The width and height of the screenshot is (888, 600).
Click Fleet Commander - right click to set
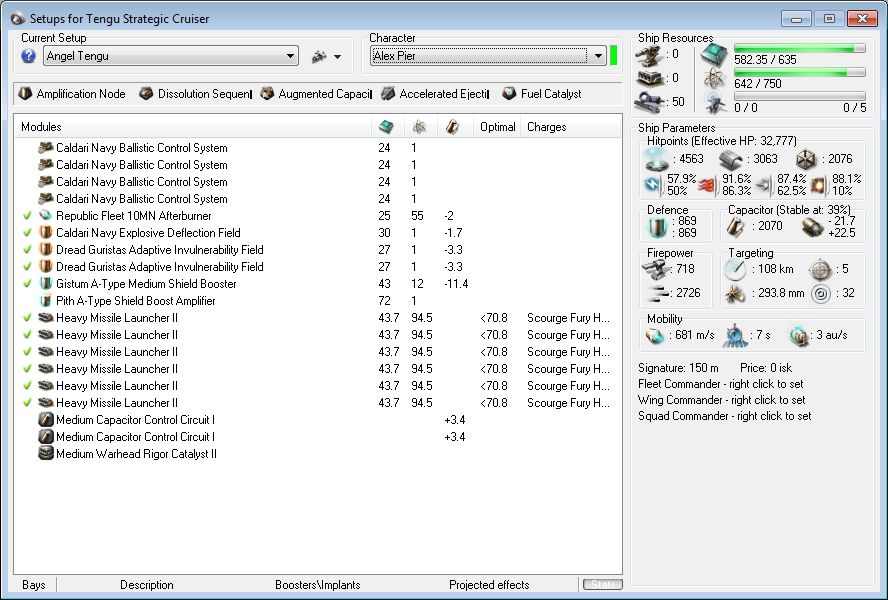pos(720,384)
